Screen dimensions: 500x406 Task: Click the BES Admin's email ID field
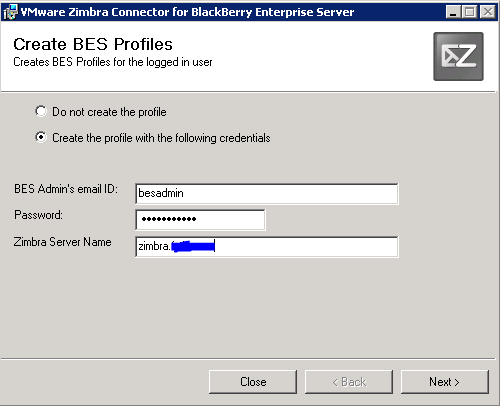267,193
